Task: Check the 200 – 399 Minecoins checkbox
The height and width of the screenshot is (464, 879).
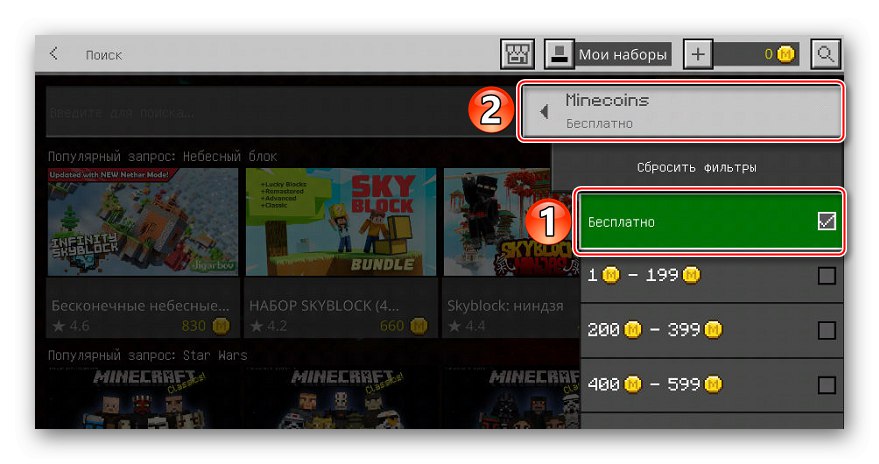Action: (x=827, y=330)
